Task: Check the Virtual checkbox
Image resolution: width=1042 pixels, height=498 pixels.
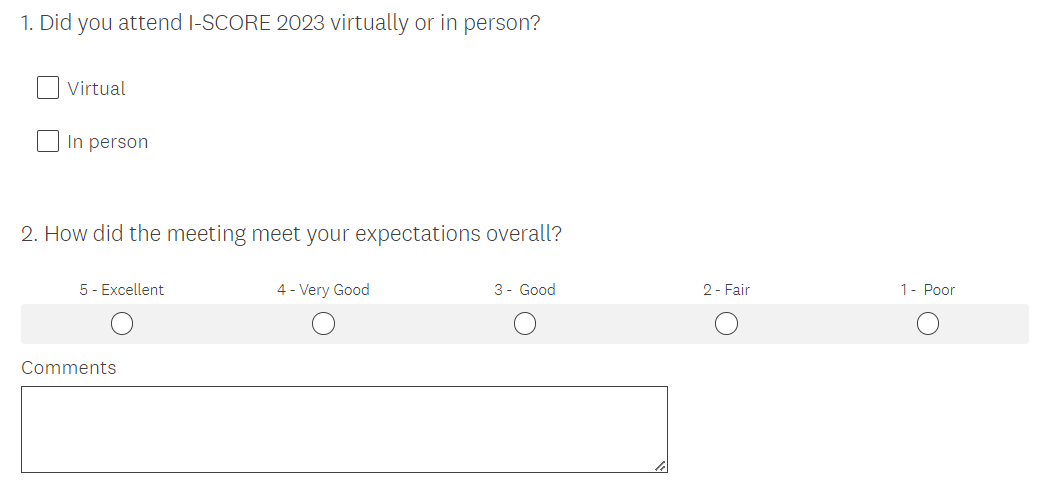Action: pos(48,88)
